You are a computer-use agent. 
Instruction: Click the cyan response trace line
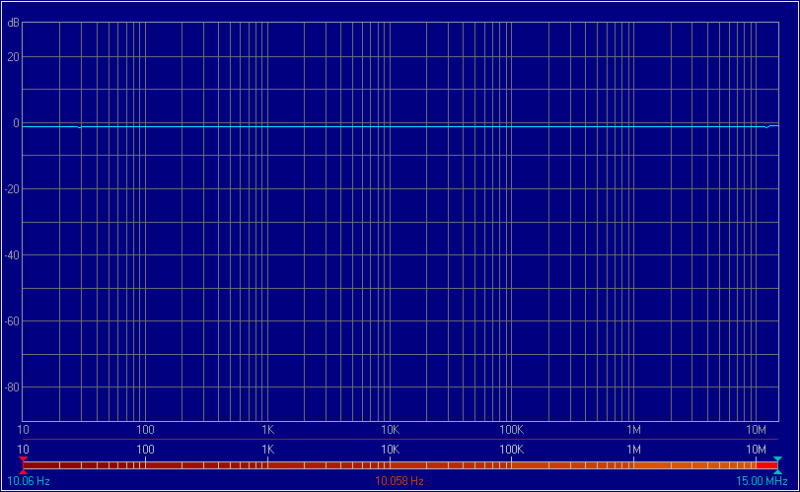[400, 126]
